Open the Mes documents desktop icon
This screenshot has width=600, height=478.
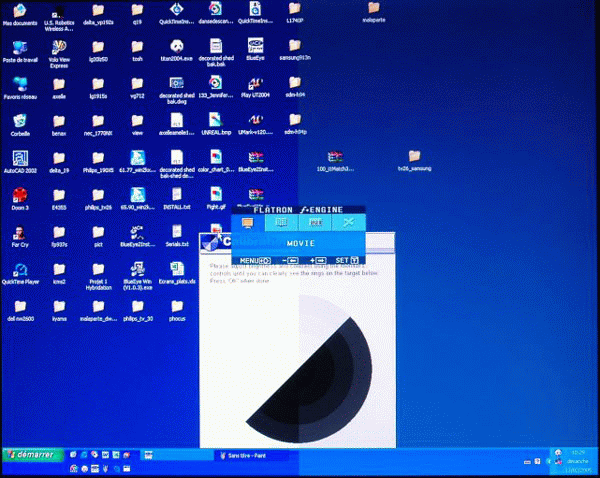[20, 14]
